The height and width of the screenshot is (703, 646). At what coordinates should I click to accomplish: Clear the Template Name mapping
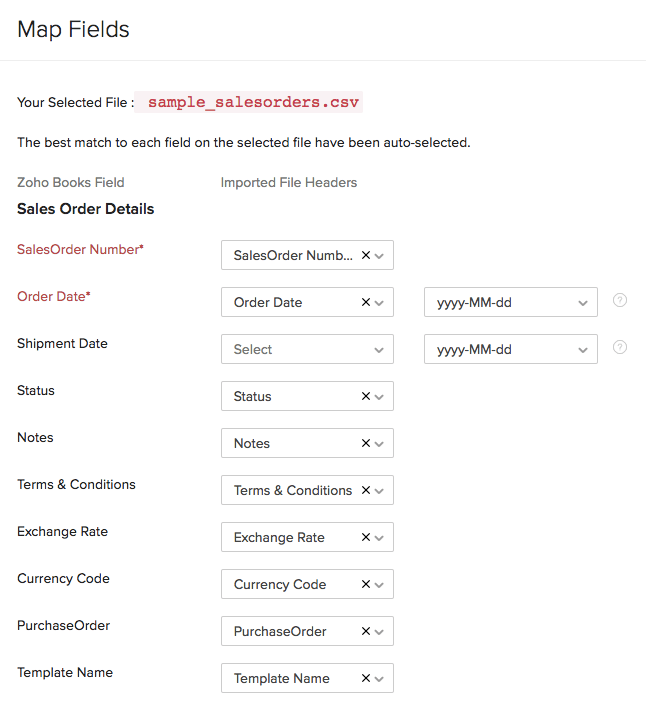click(x=366, y=678)
